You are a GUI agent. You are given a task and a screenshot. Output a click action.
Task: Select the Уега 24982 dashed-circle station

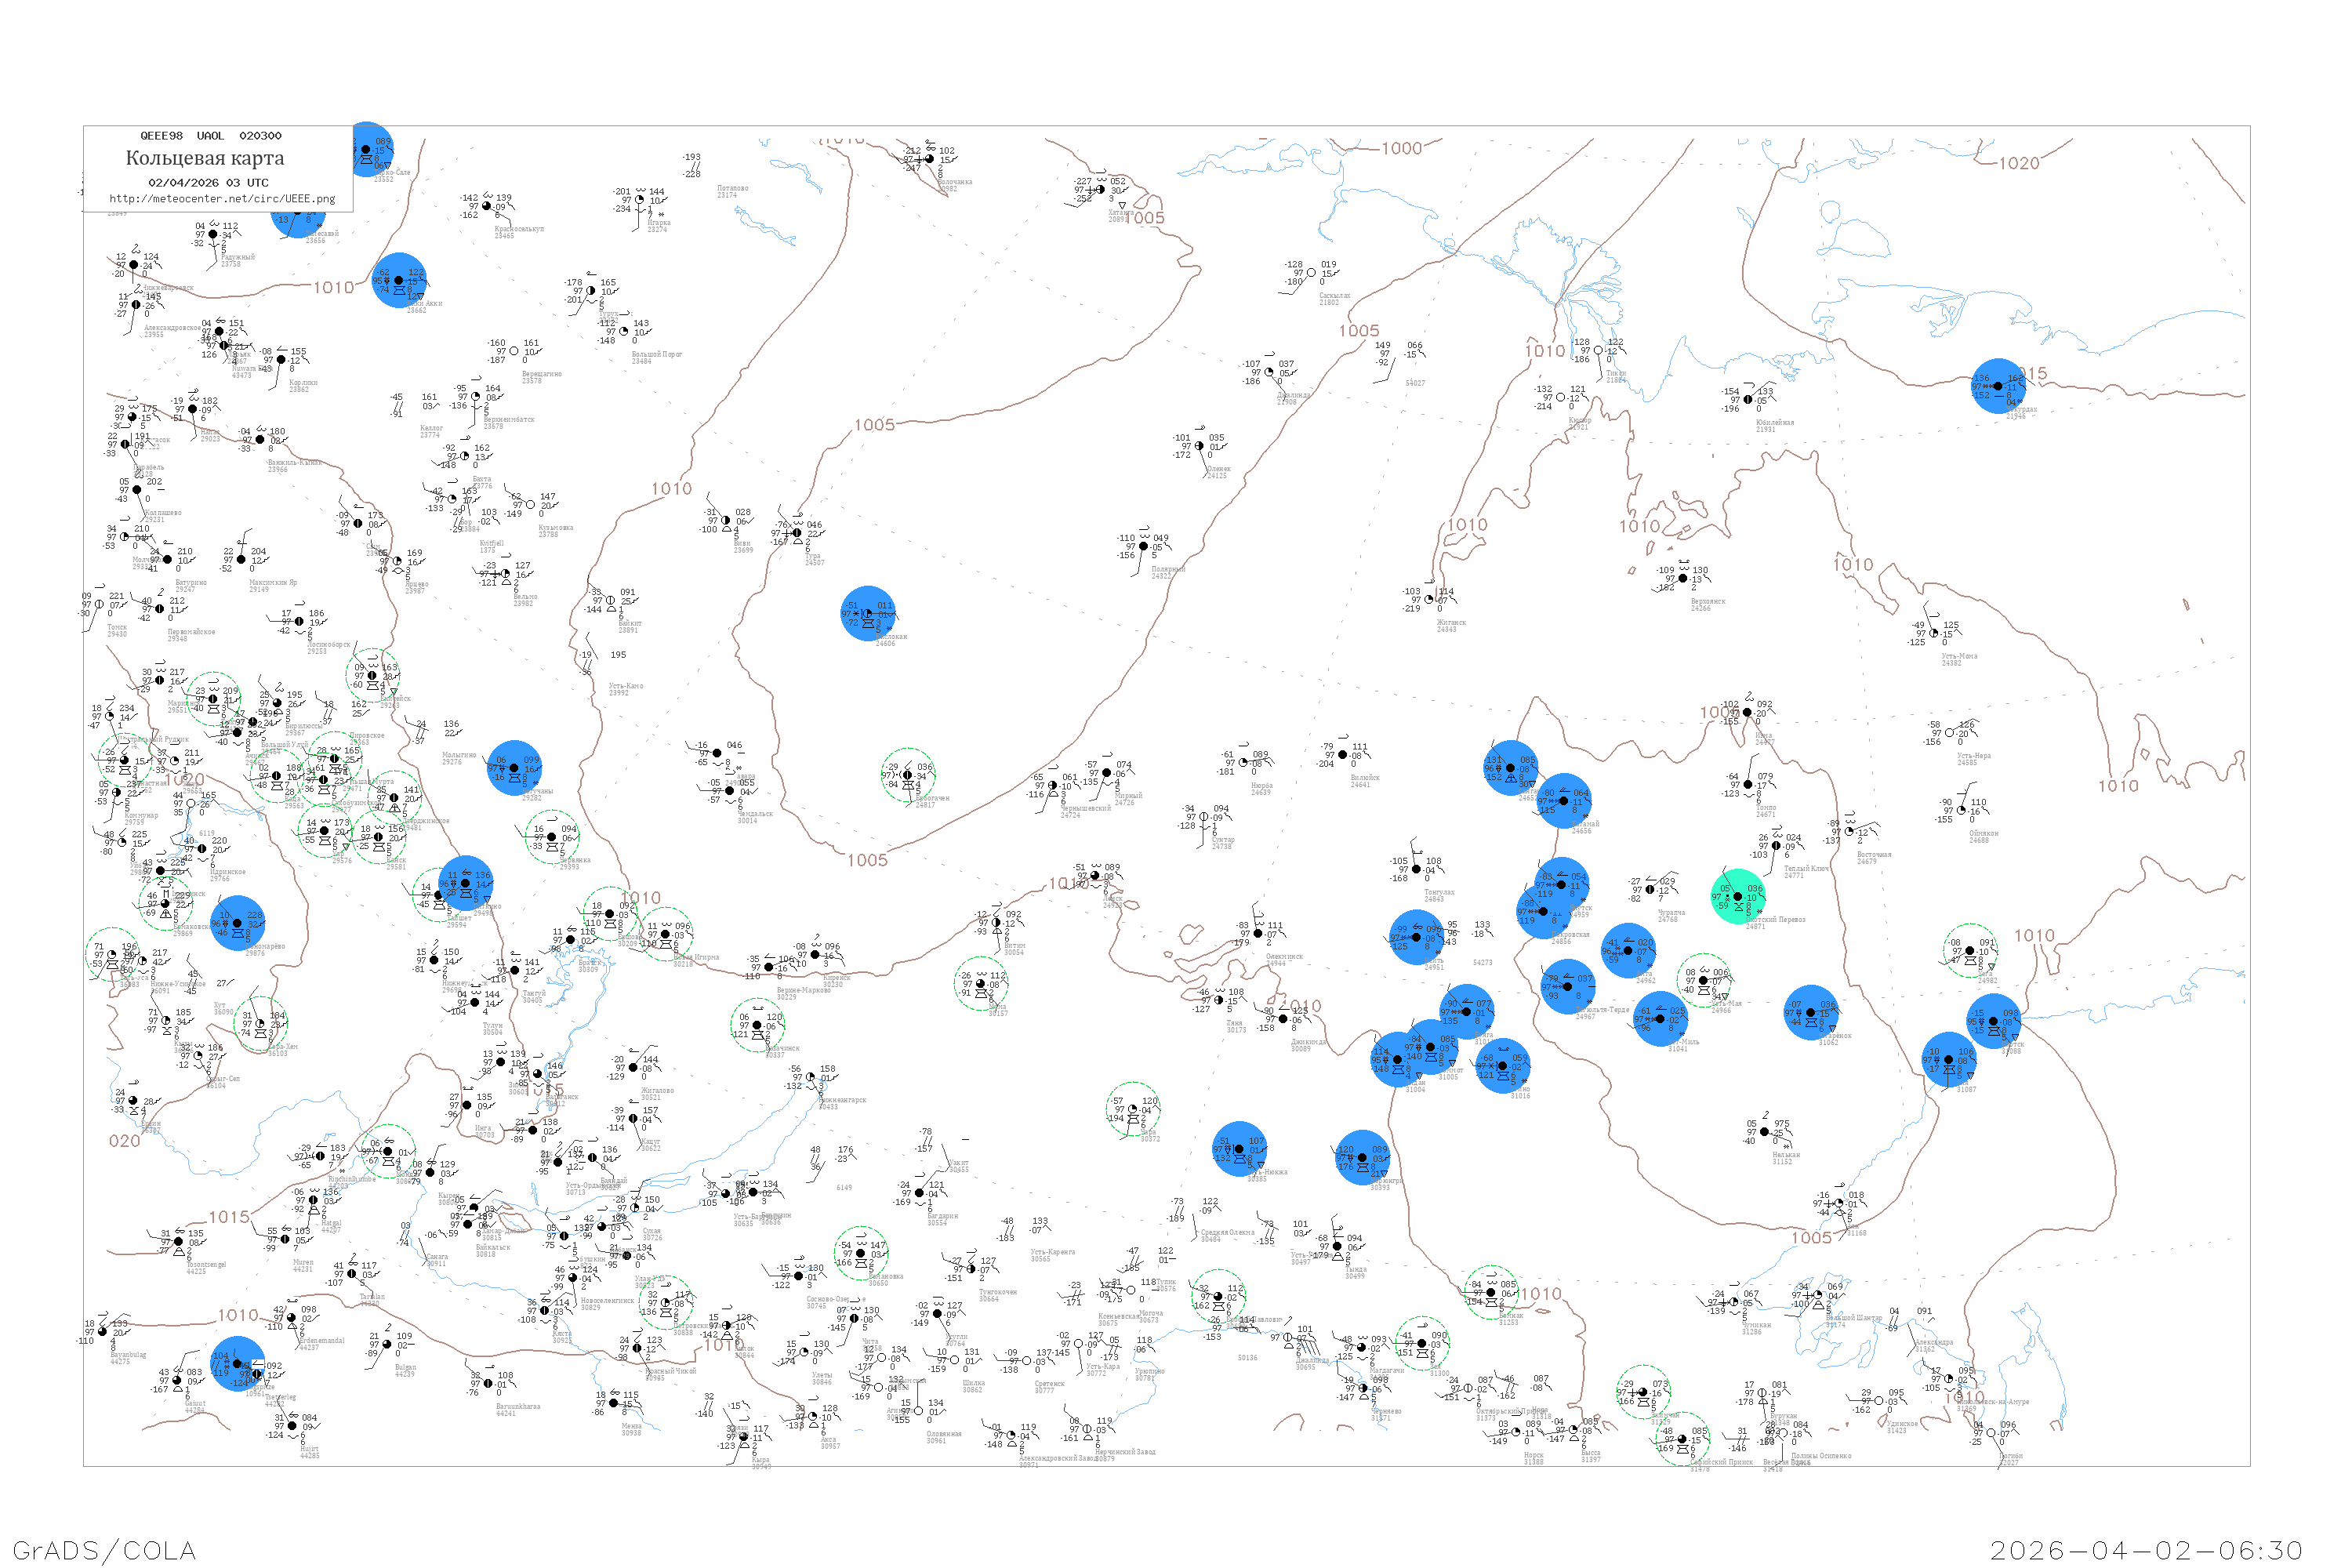coord(1969,951)
